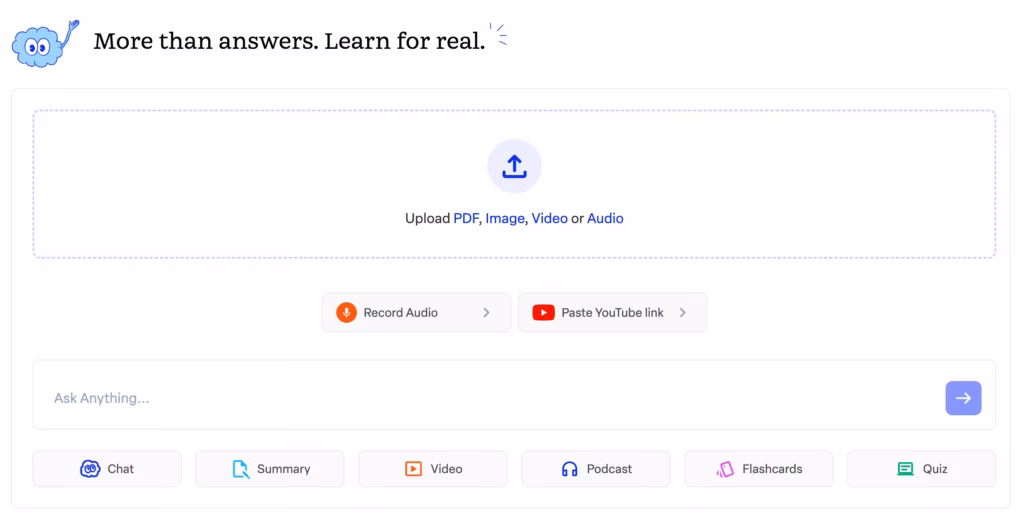Switch to the Flashcards mode
This screenshot has height=524, width=1024.
click(759, 468)
